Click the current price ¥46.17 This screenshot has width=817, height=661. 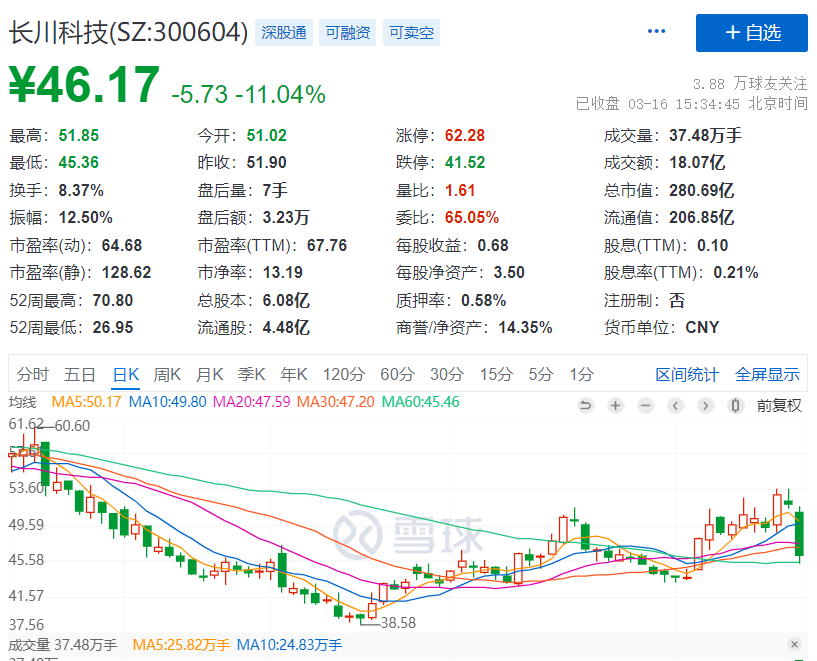click(84, 84)
